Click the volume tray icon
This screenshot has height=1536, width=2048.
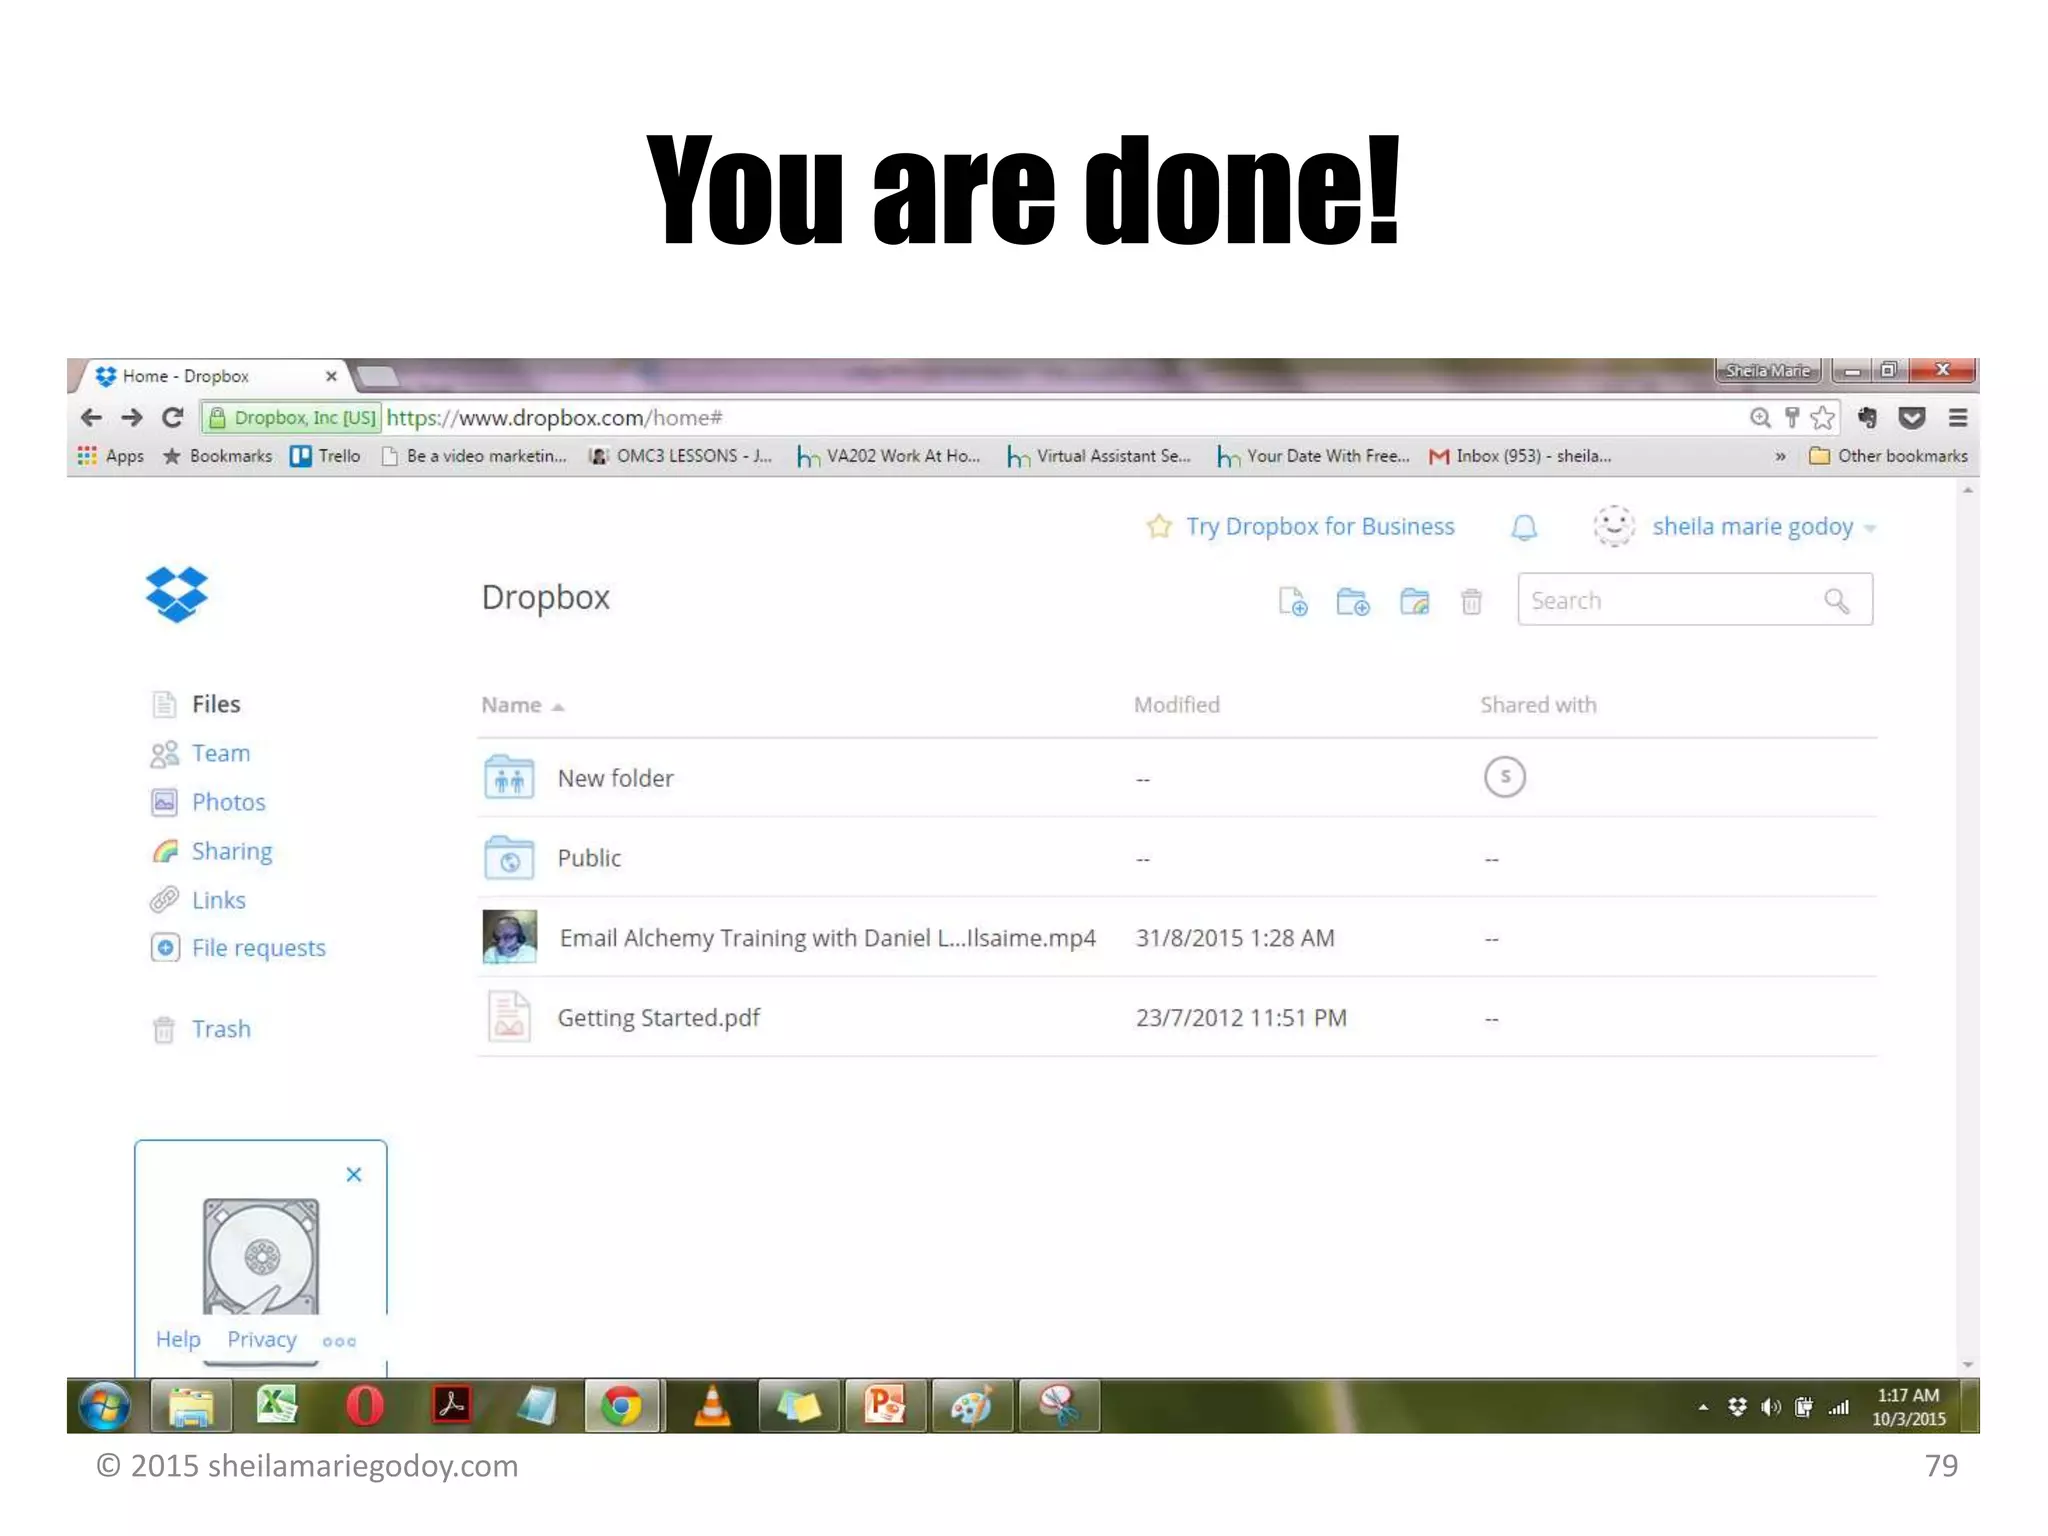click(1771, 1407)
